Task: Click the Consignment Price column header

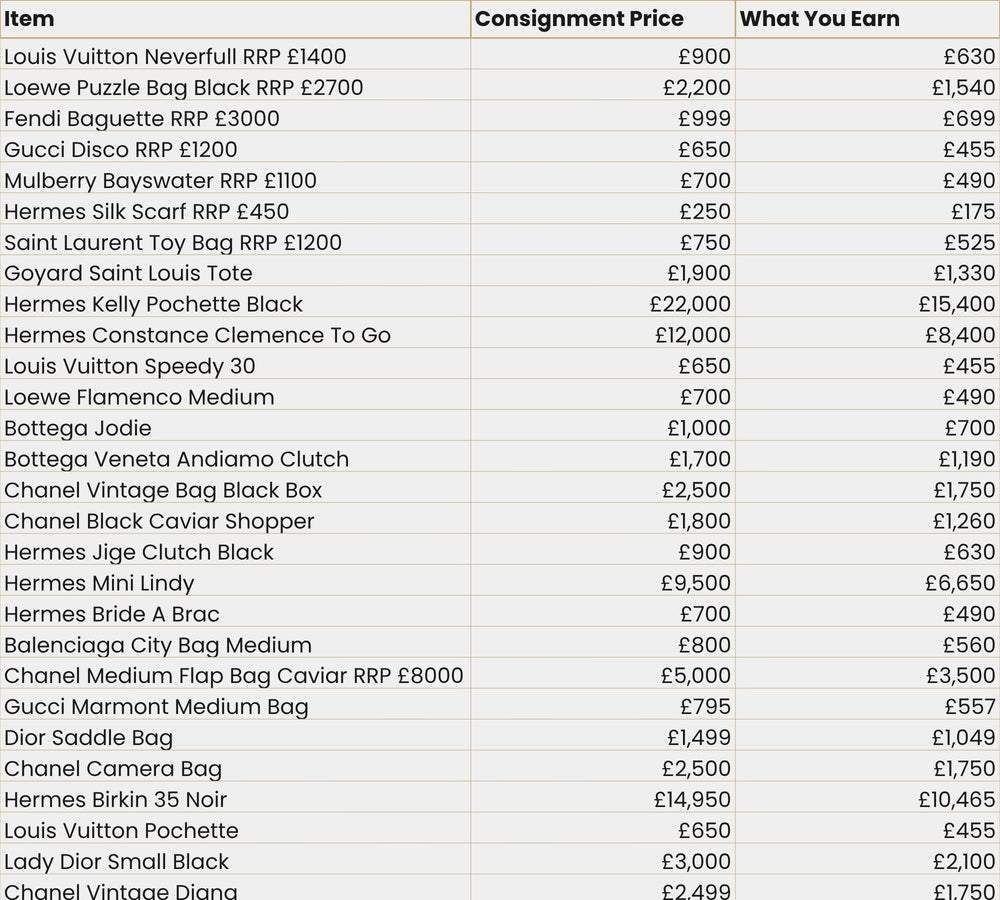Action: click(x=579, y=19)
